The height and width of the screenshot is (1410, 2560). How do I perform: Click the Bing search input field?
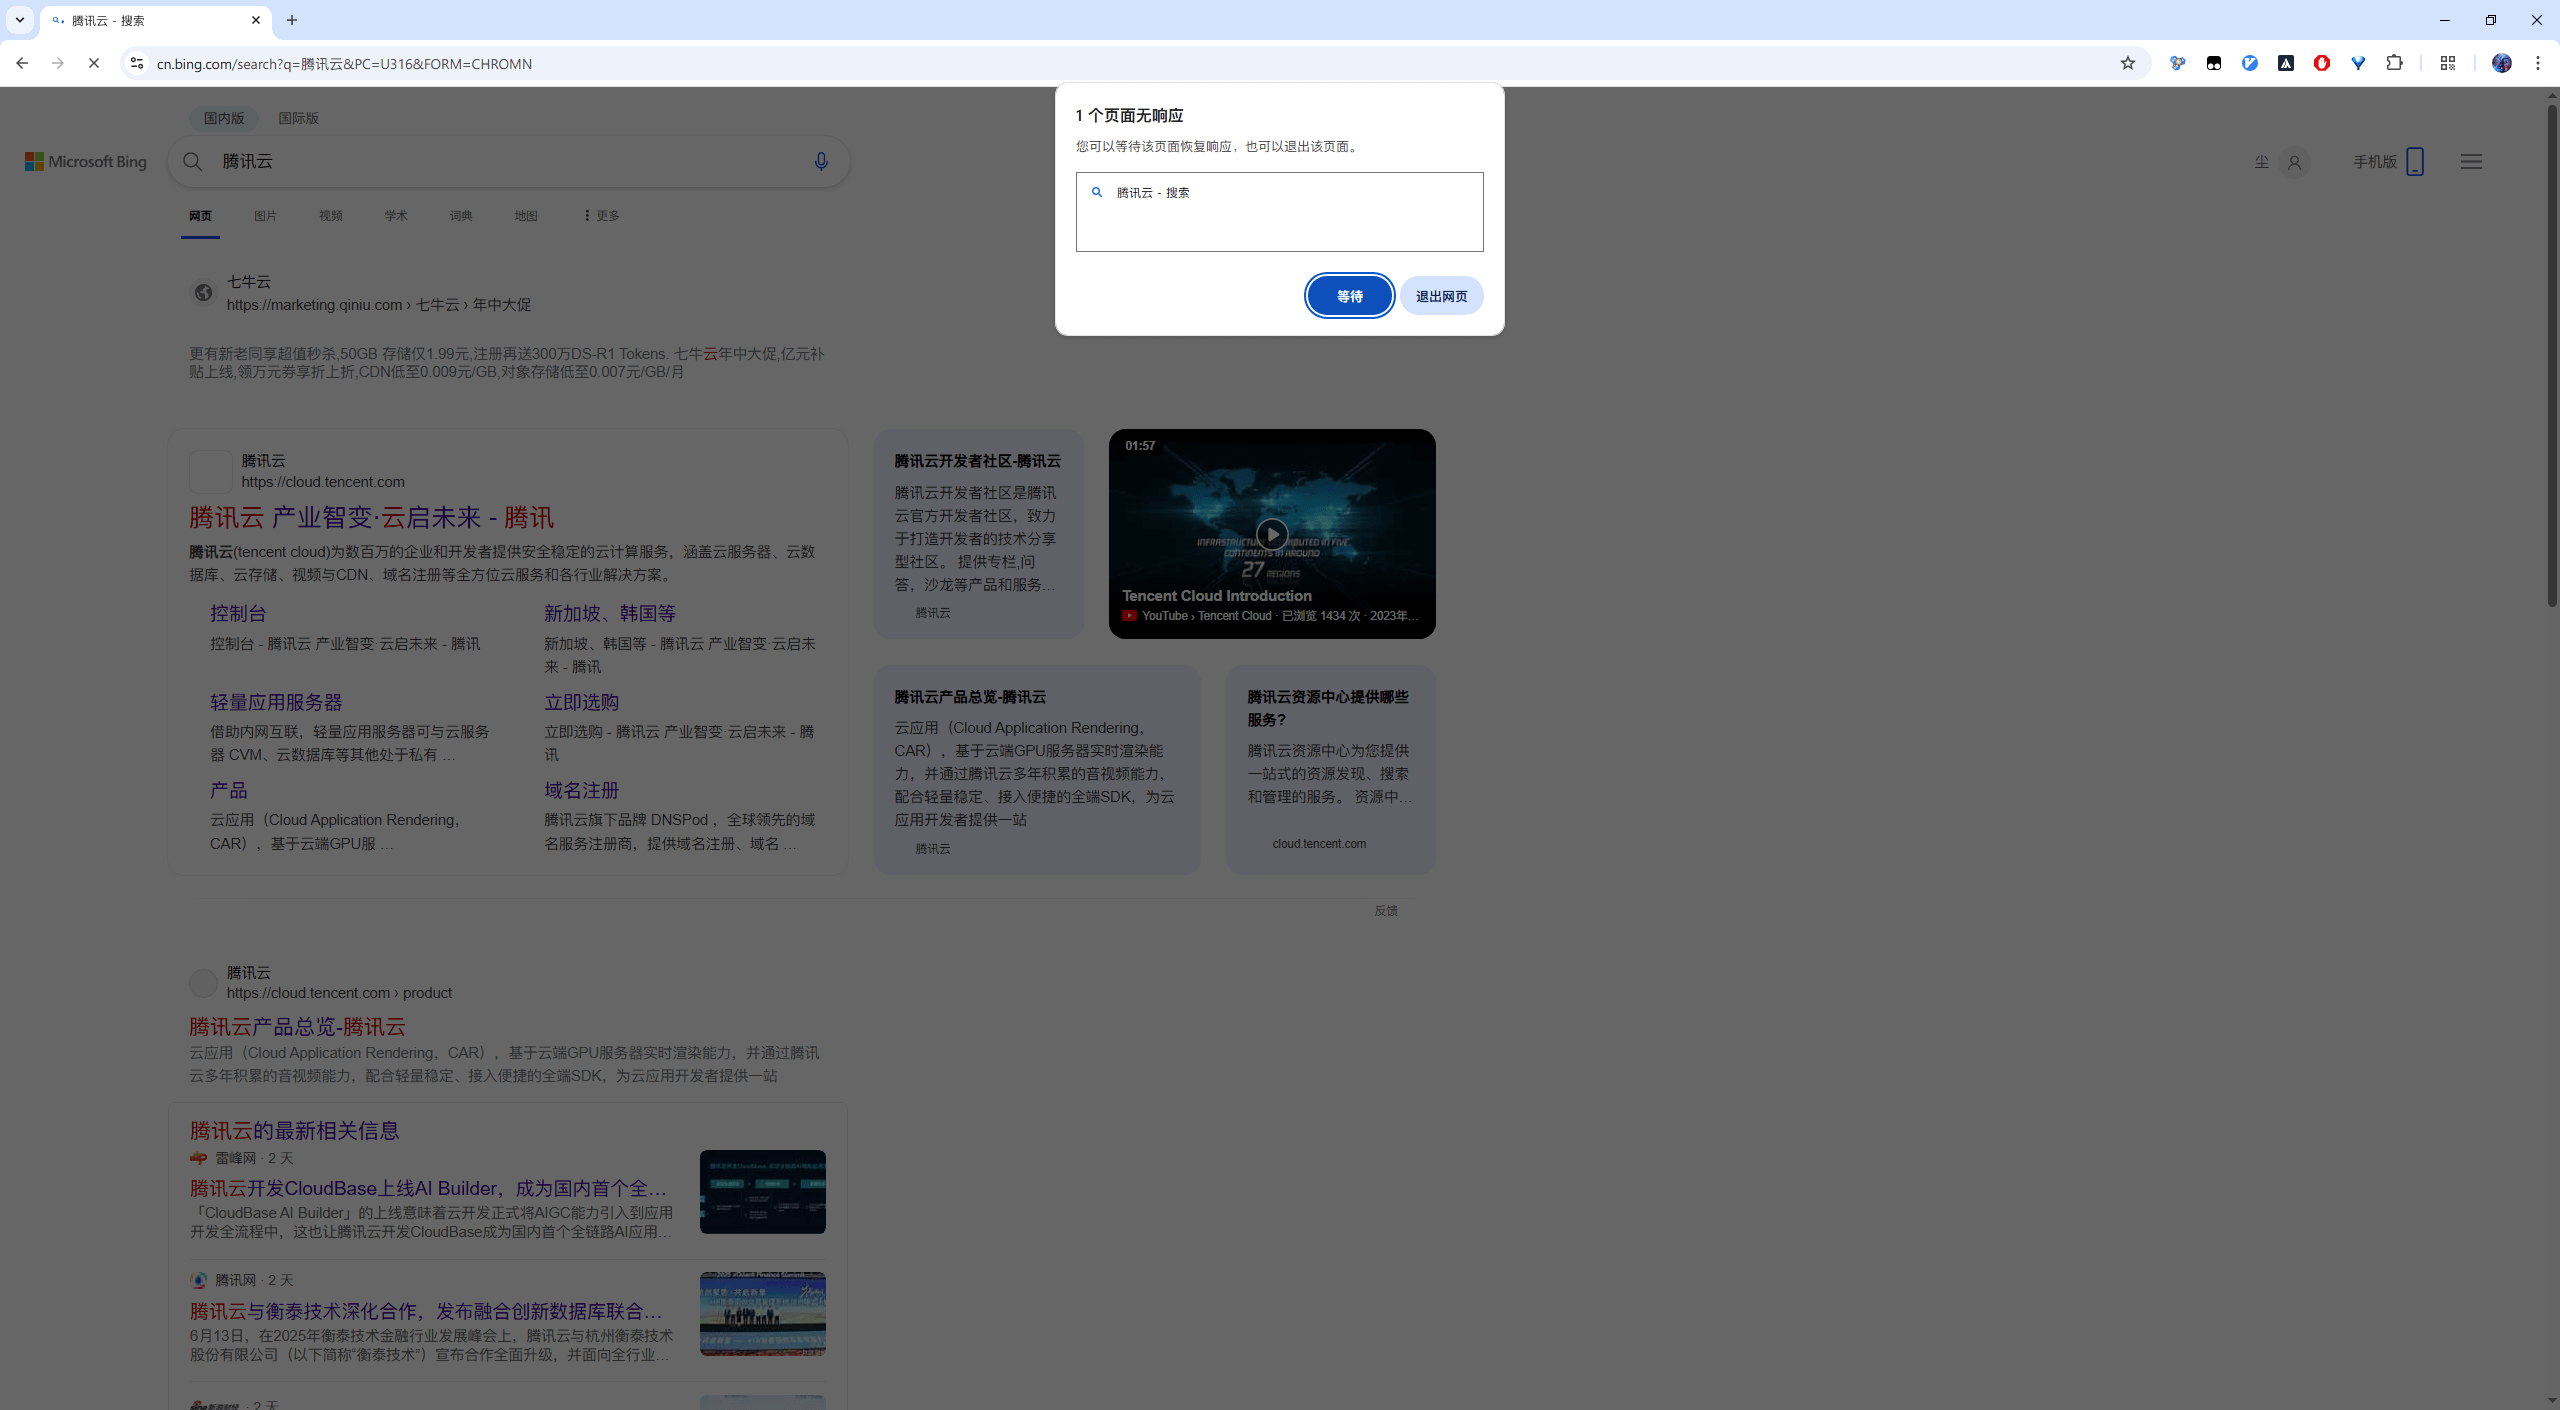click(x=500, y=161)
